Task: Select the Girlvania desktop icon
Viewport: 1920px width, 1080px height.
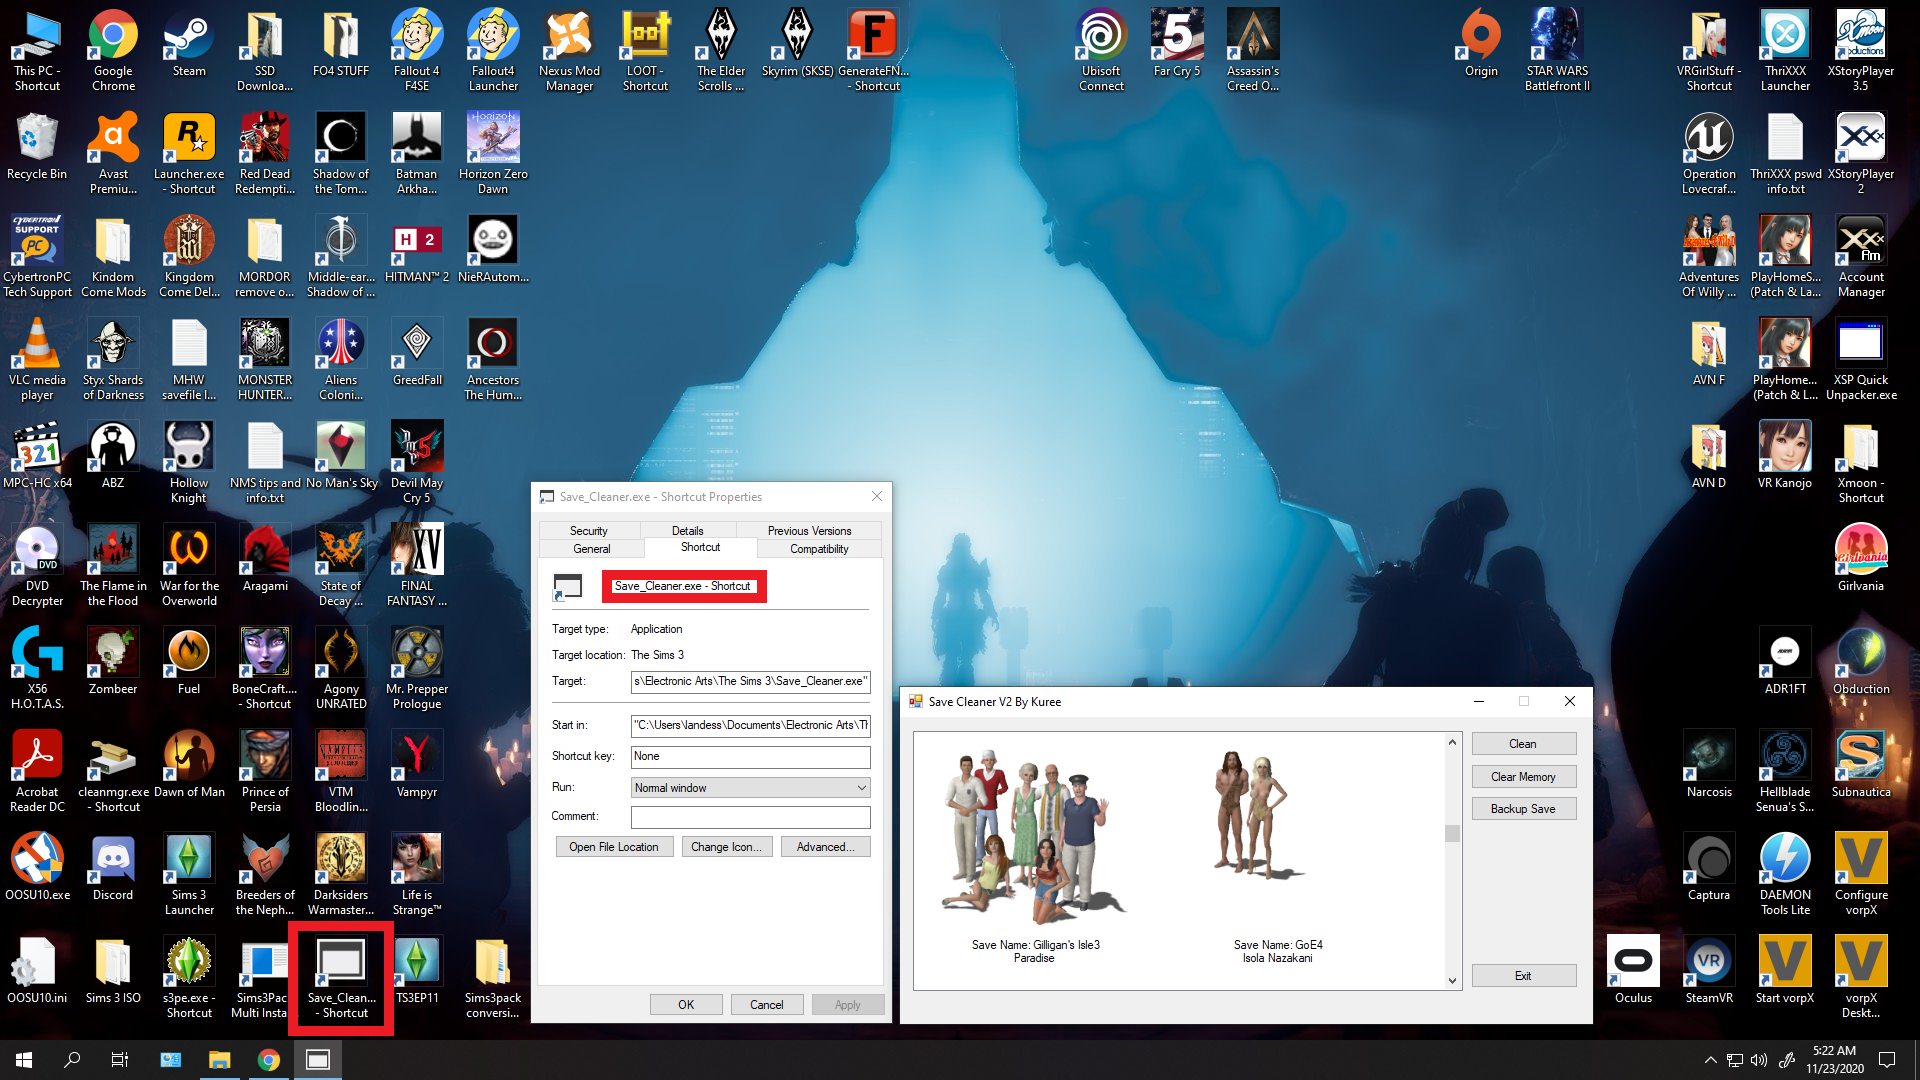Action: pos(1861,558)
